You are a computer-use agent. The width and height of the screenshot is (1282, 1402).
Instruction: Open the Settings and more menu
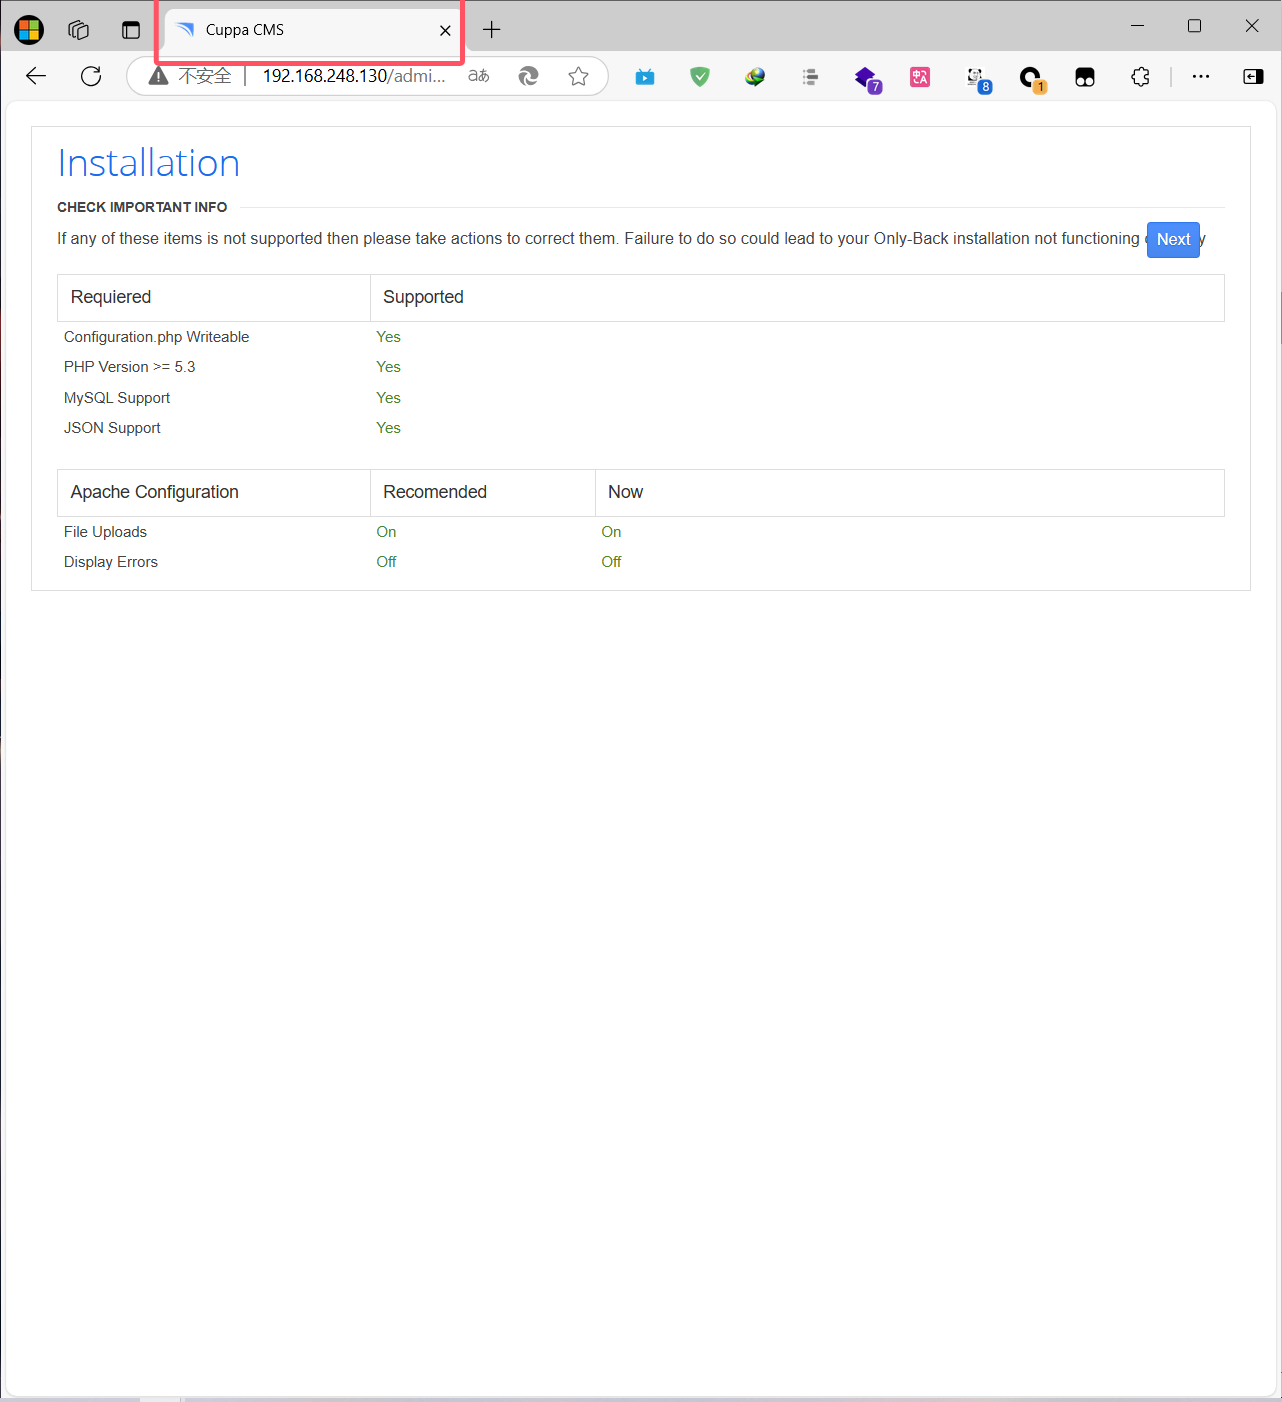point(1200,77)
